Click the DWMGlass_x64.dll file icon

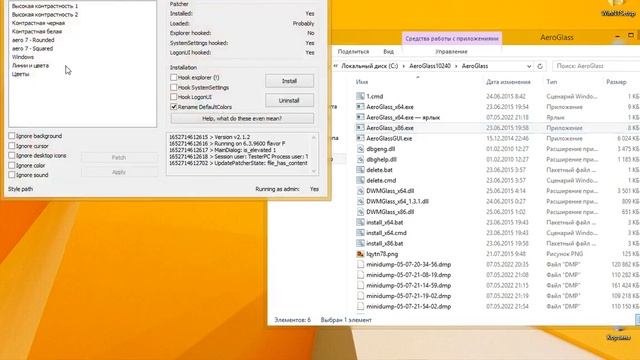pyautogui.click(x=360, y=191)
